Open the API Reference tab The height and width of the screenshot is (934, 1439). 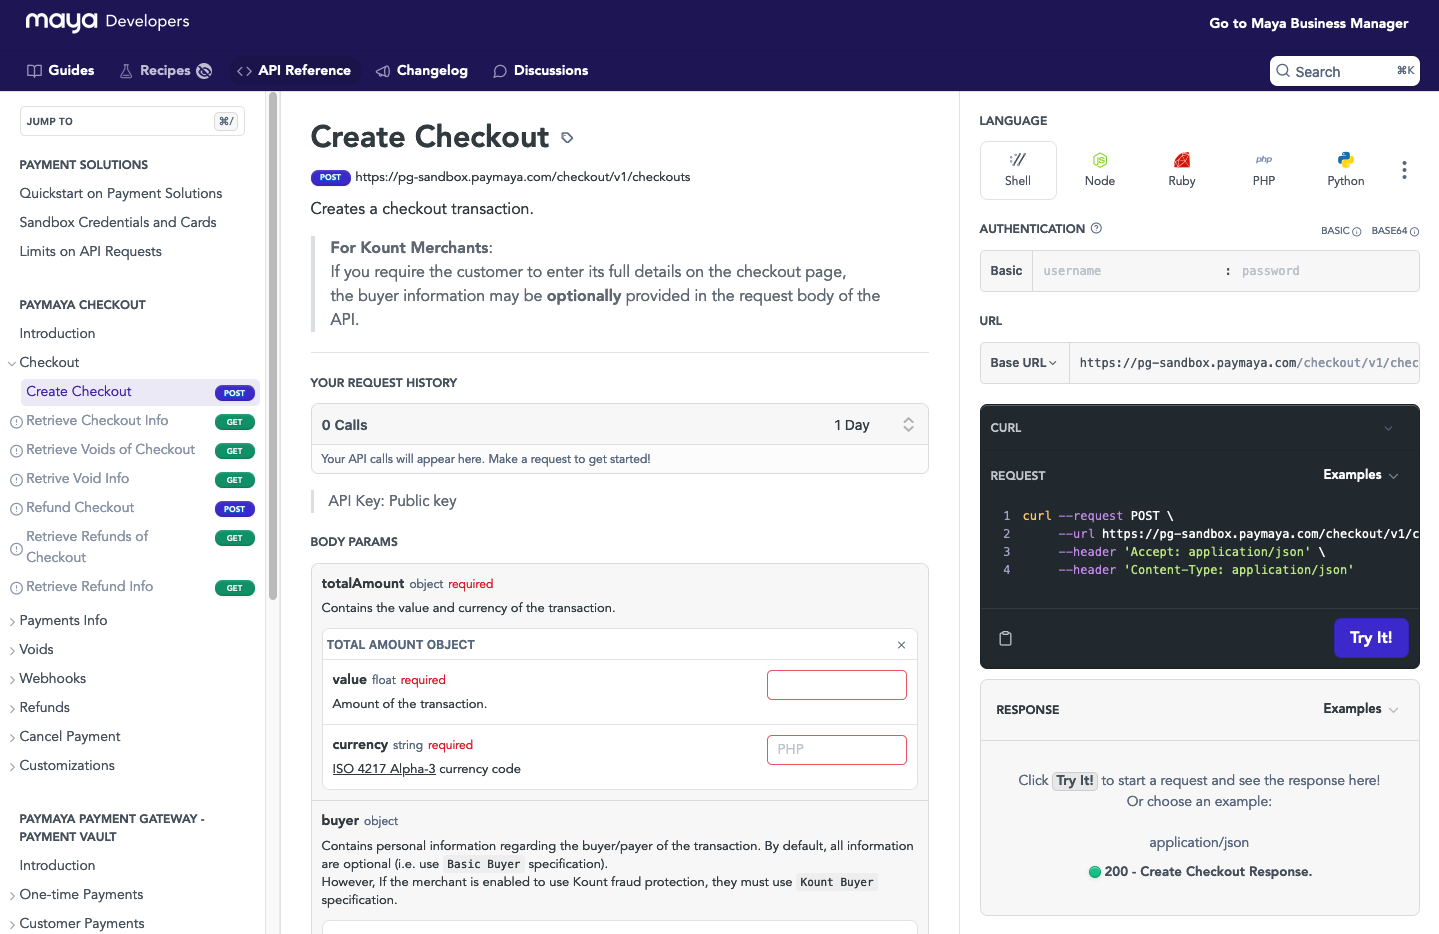tap(294, 70)
